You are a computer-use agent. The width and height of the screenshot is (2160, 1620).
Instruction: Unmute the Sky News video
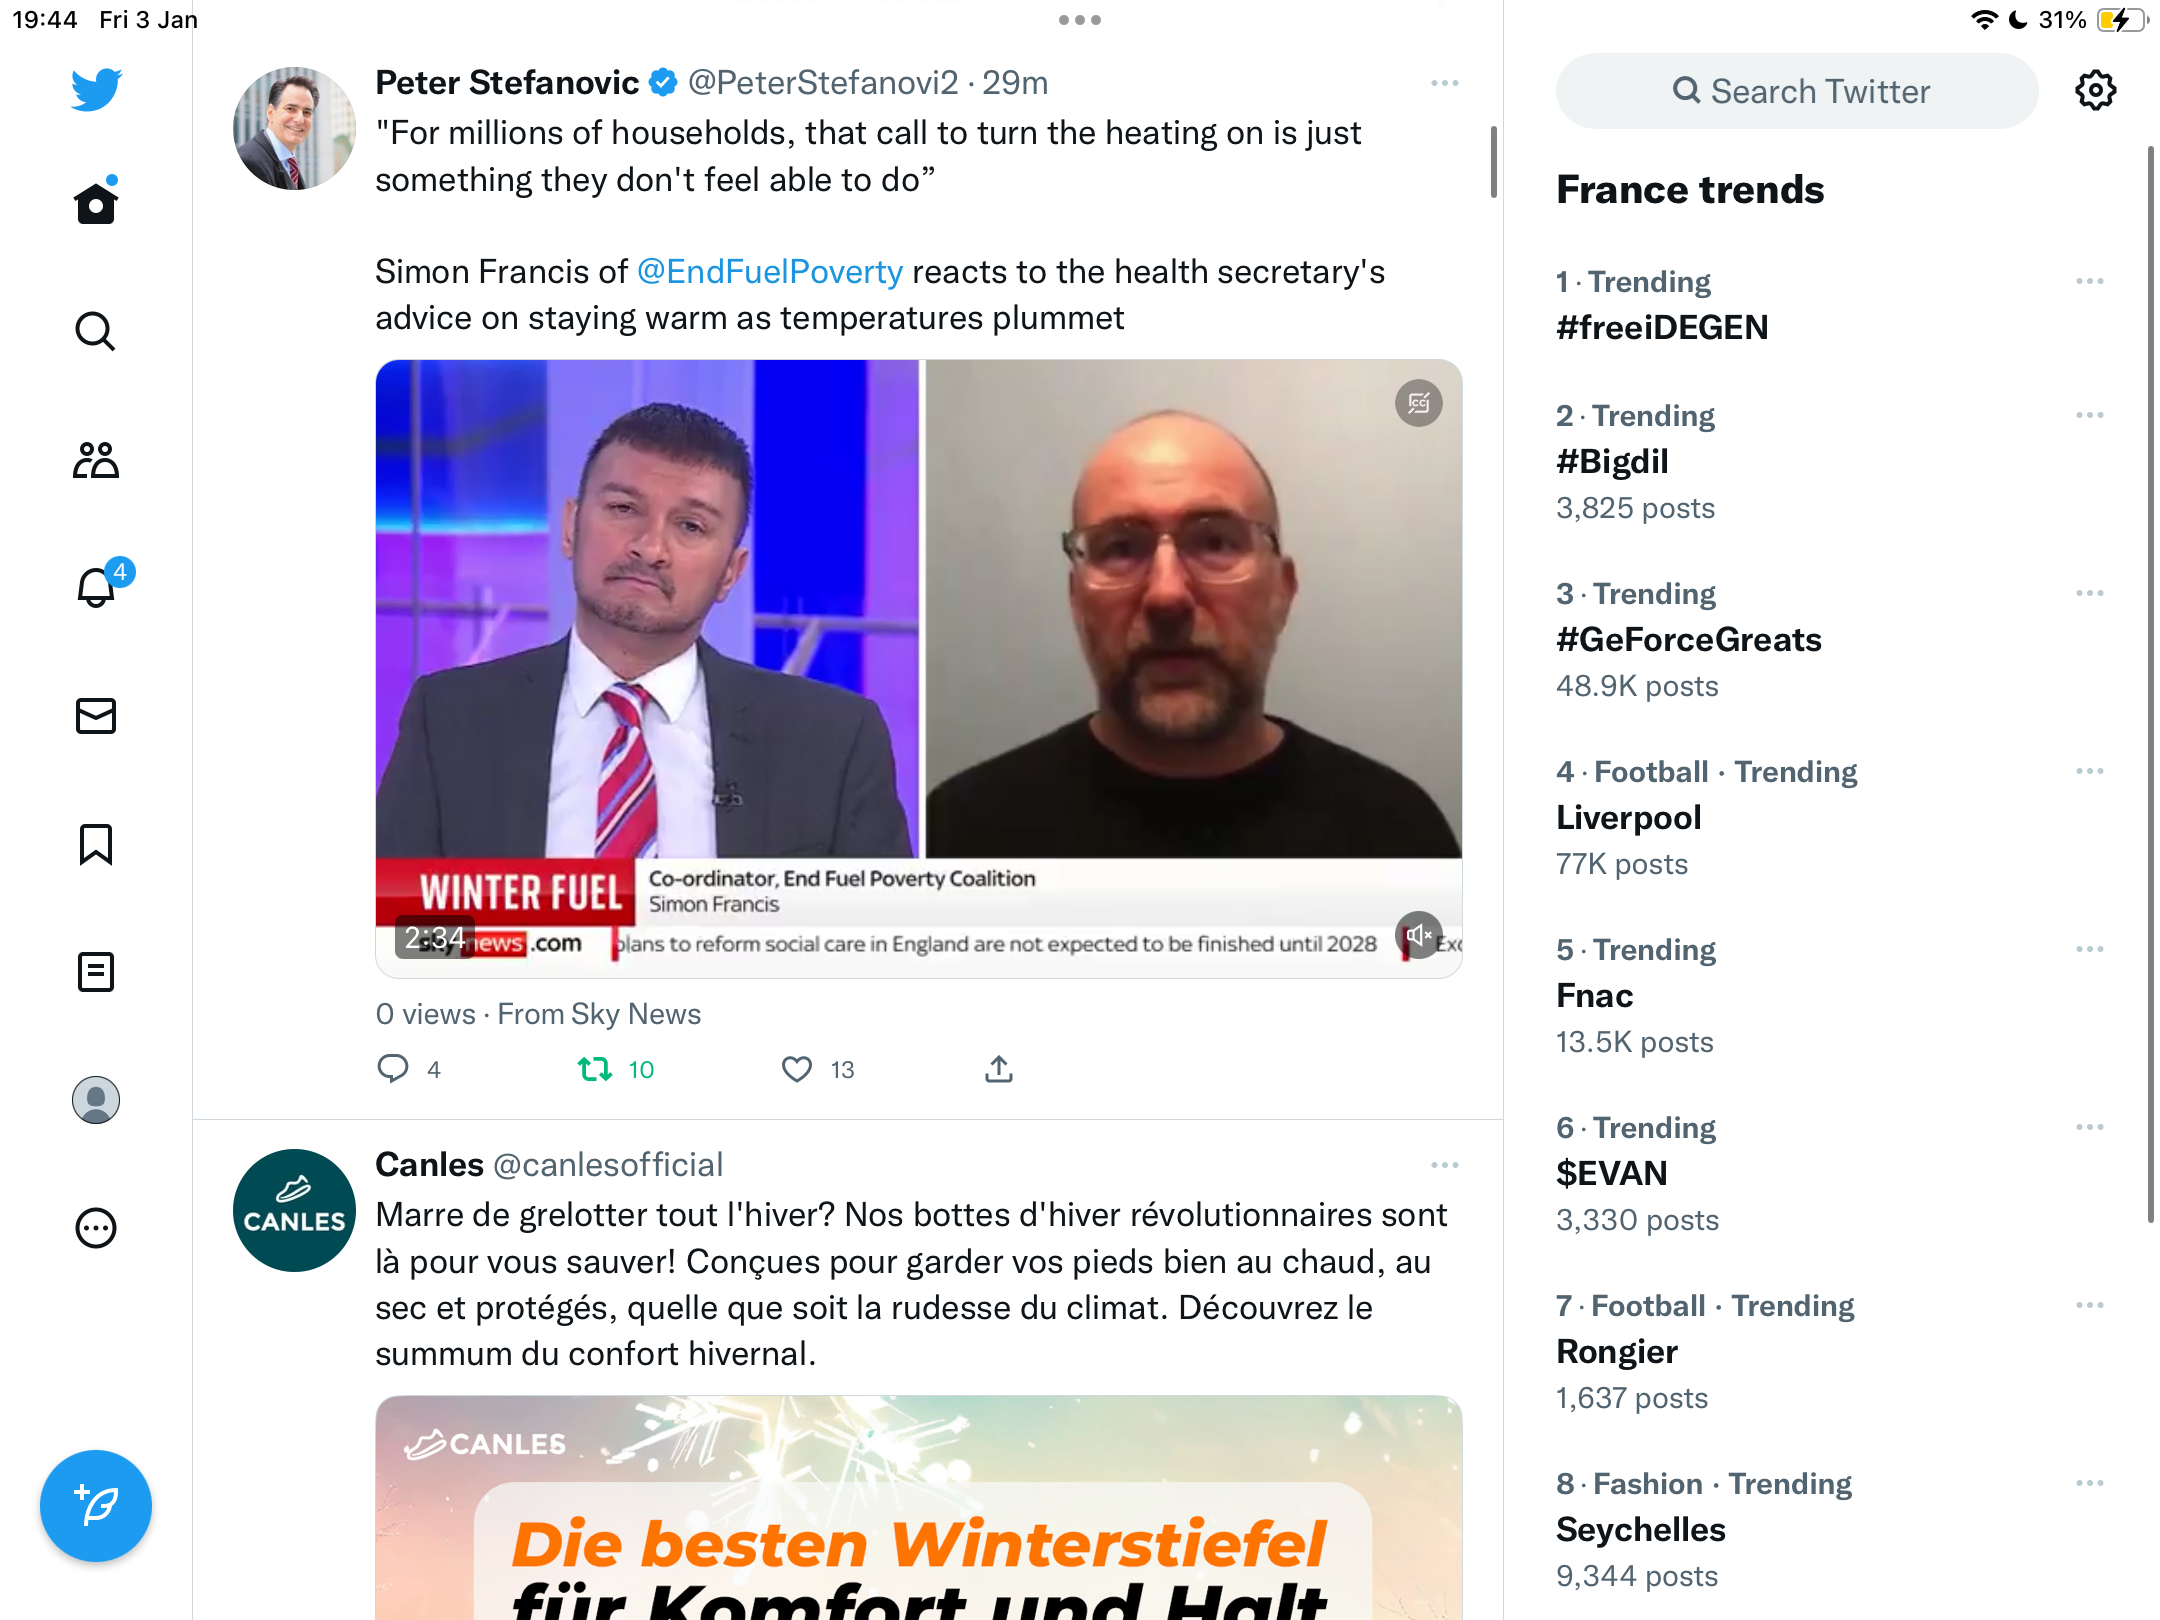click(x=1418, y=935)
